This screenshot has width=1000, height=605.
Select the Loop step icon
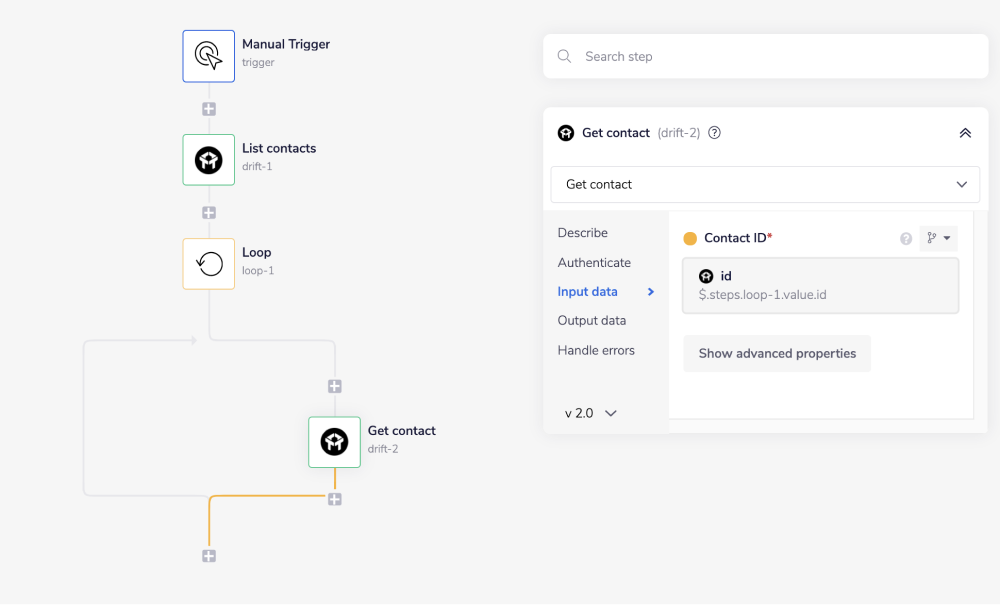[x=208, y=264]
